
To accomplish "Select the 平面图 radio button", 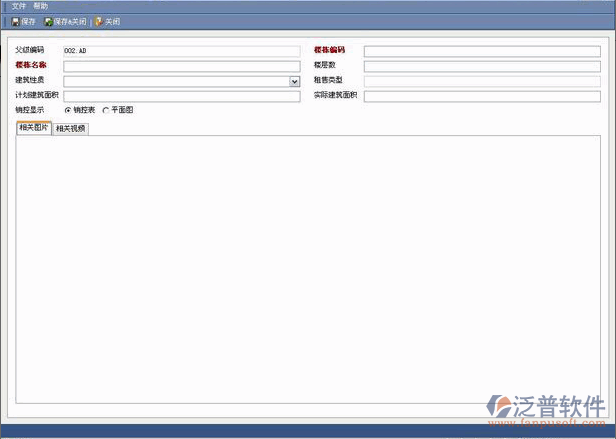I will pos(105,110).
